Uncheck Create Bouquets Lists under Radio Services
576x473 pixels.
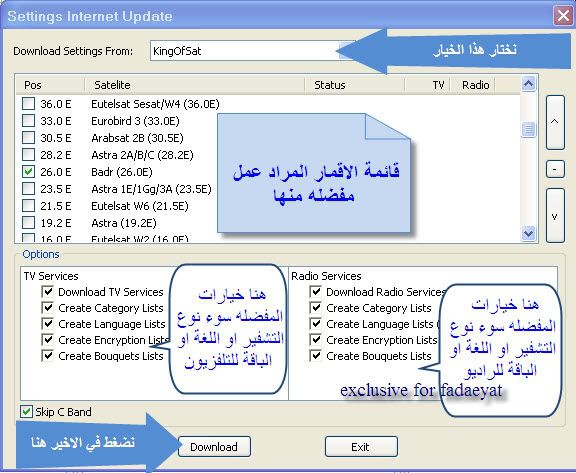point(316,356)
